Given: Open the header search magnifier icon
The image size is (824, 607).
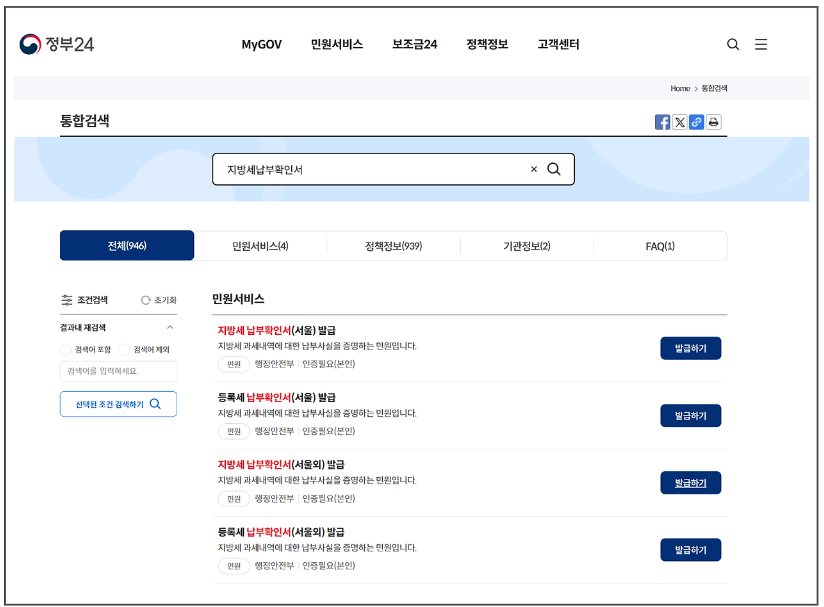Looking at the screenshot, I should point(733,44).
